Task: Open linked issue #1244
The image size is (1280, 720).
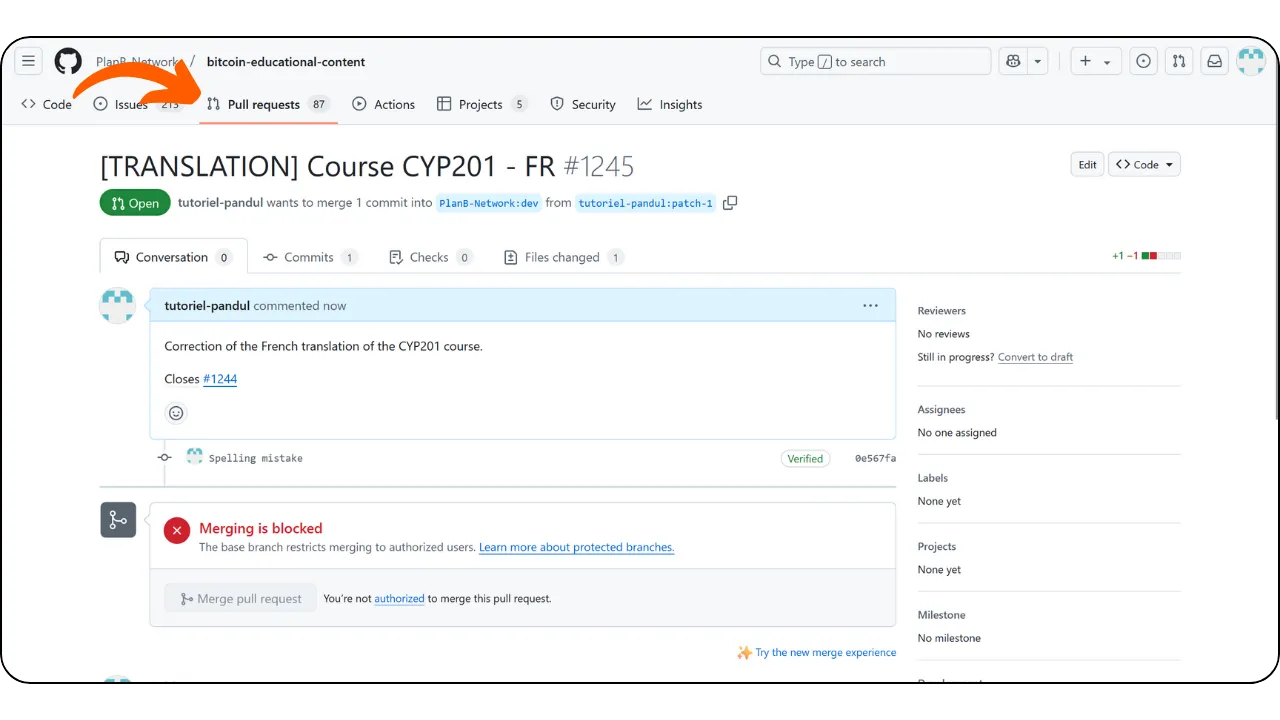Action: 220,379
